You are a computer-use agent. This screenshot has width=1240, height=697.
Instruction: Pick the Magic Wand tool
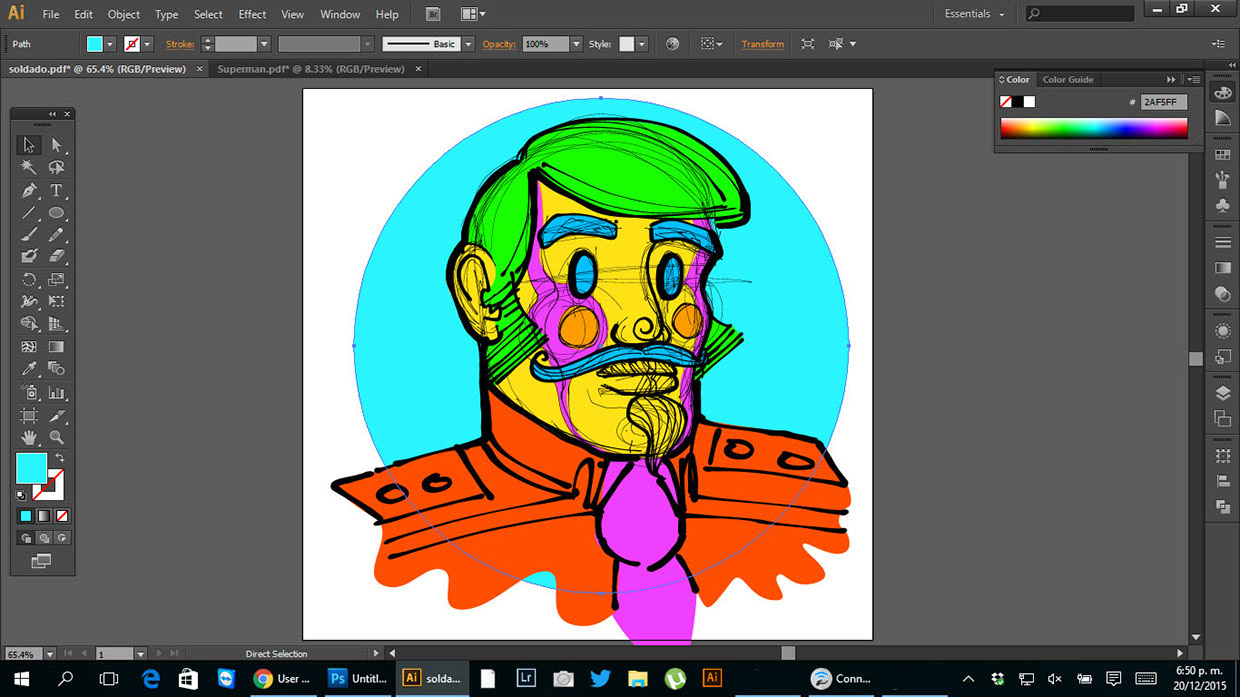pyautogui.click(x=29, y=167)
